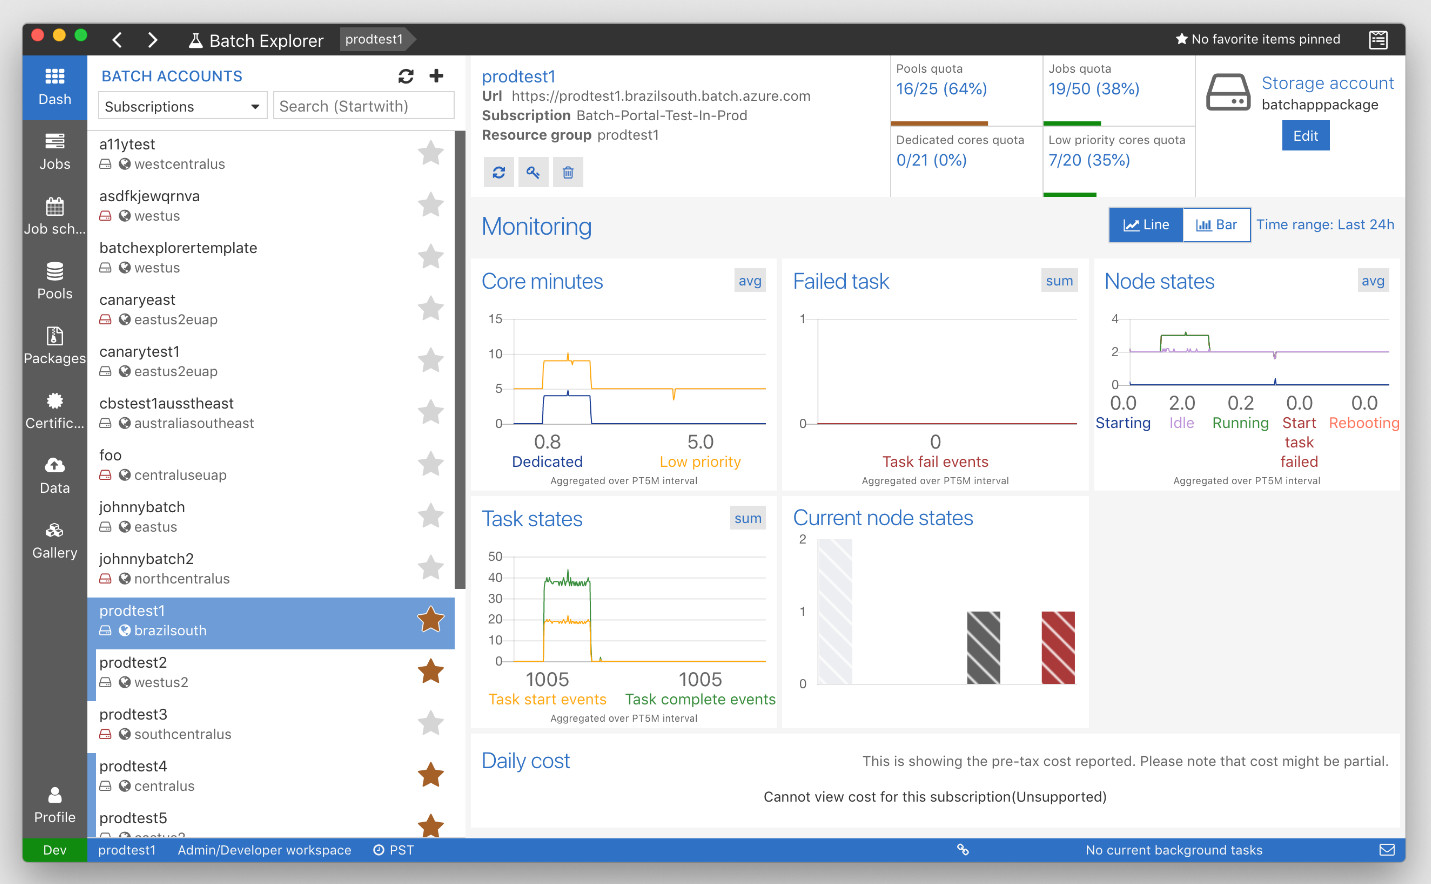Change Task states sum aggregation
The image size is (1431, 884).
(748, 518)
